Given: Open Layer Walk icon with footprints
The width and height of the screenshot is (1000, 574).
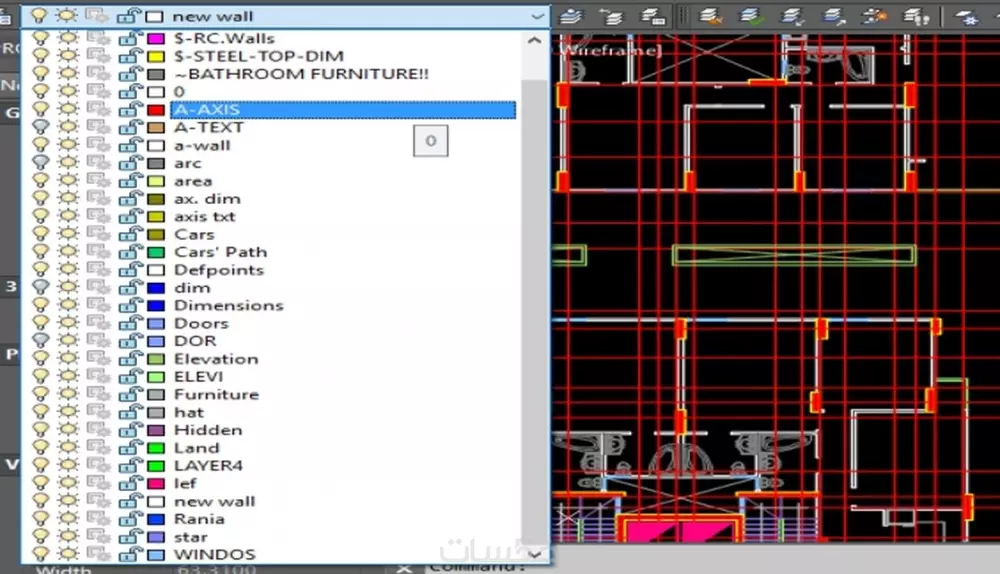Looking at the screenshot, I should [x=916, y=16].
